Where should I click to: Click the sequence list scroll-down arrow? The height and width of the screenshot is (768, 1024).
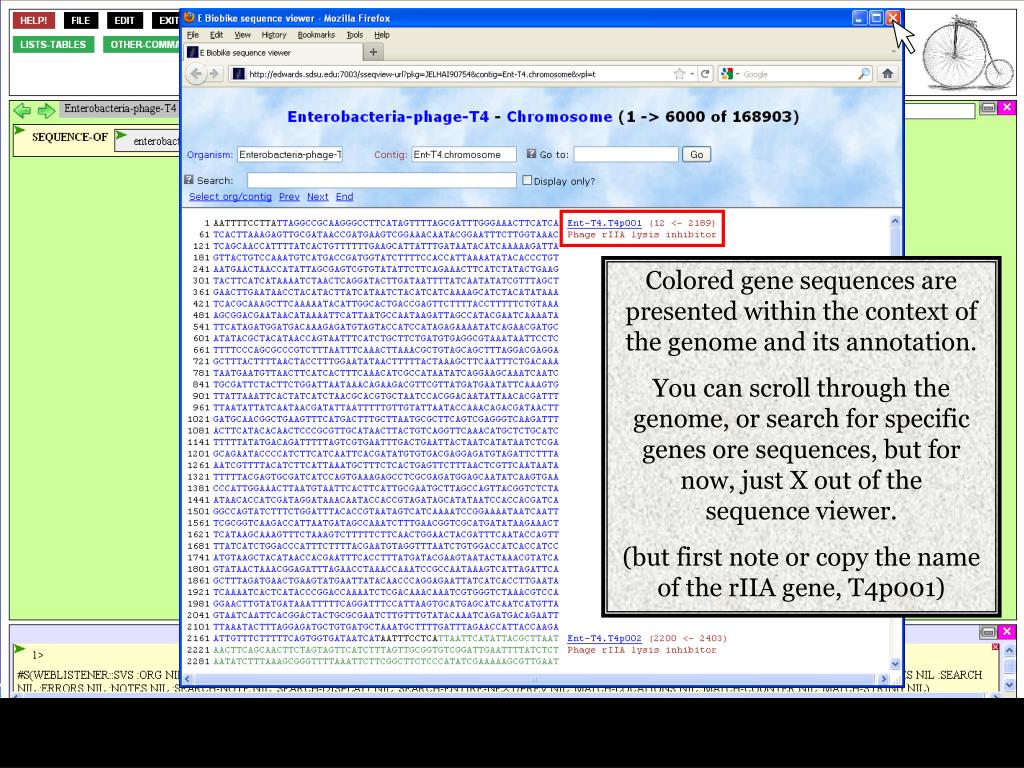coord(895,664)
